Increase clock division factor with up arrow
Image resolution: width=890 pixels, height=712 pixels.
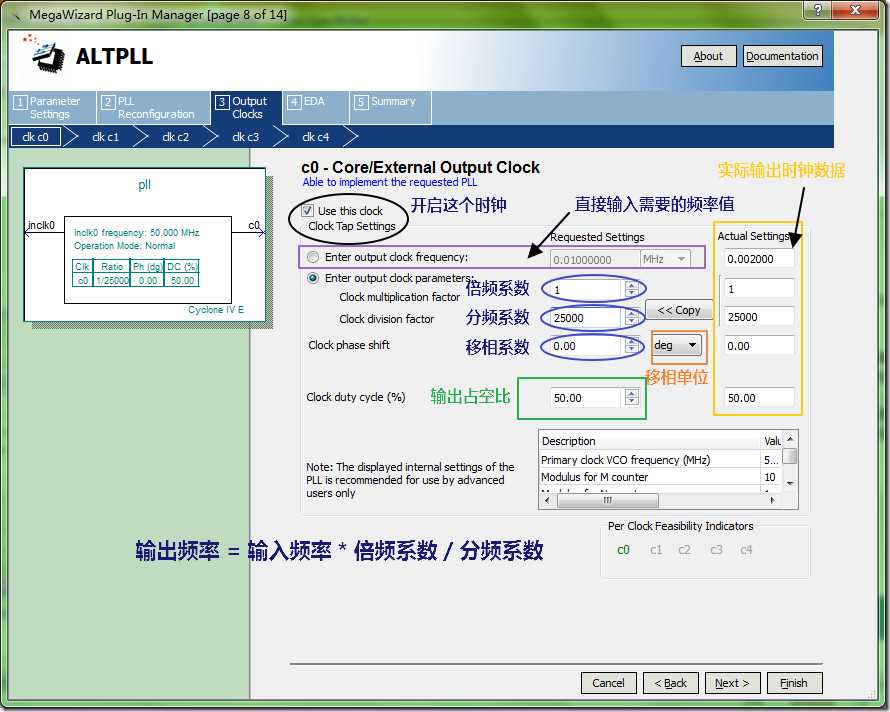[632, 313]
